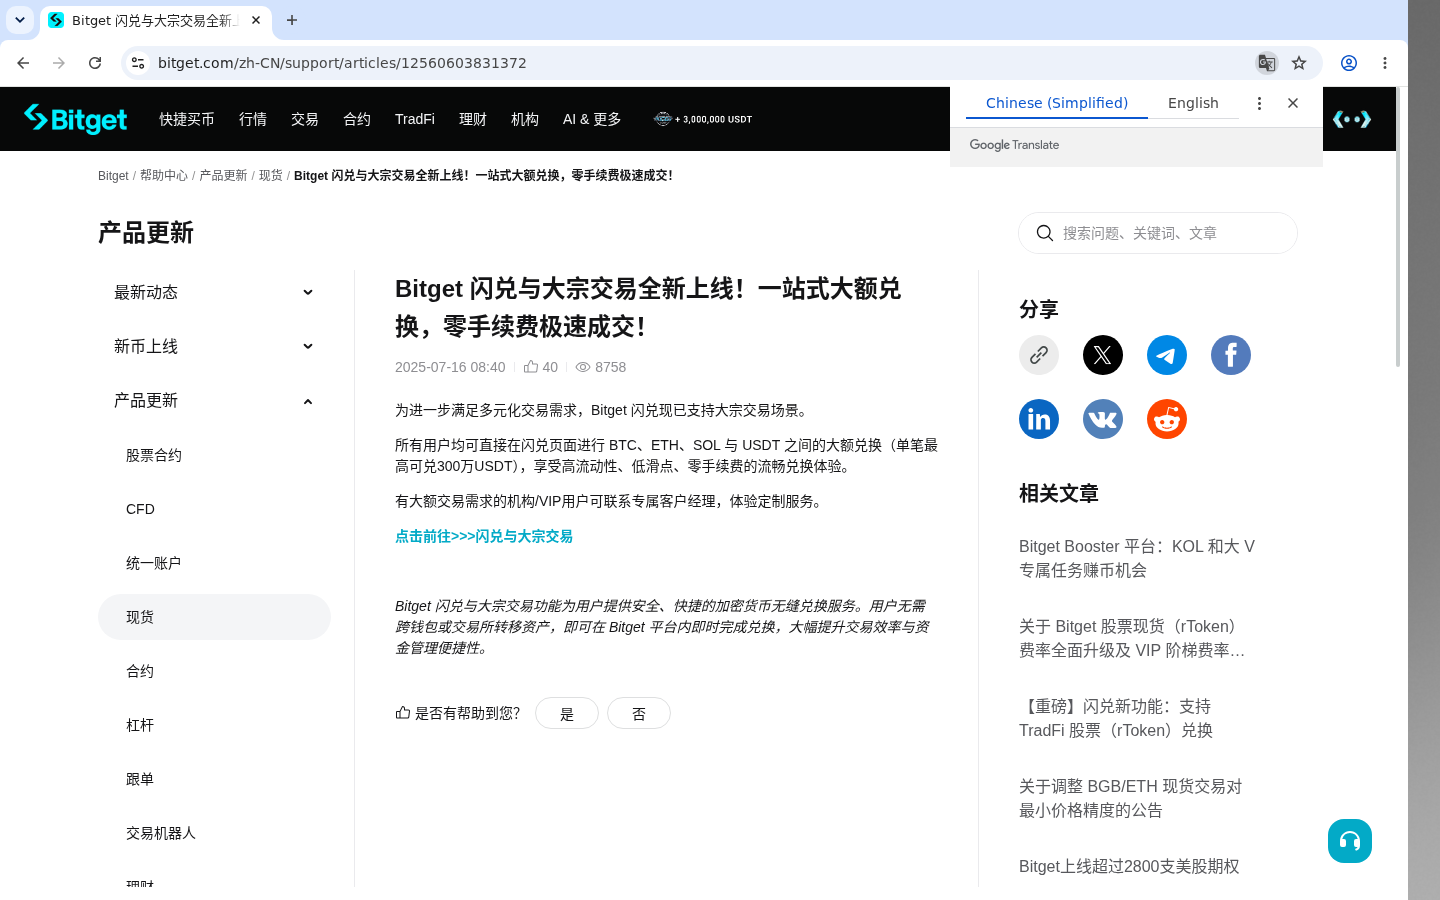Click 现货 breadcrumb link
1440x900 pixels.
click(x=271, y=175)
